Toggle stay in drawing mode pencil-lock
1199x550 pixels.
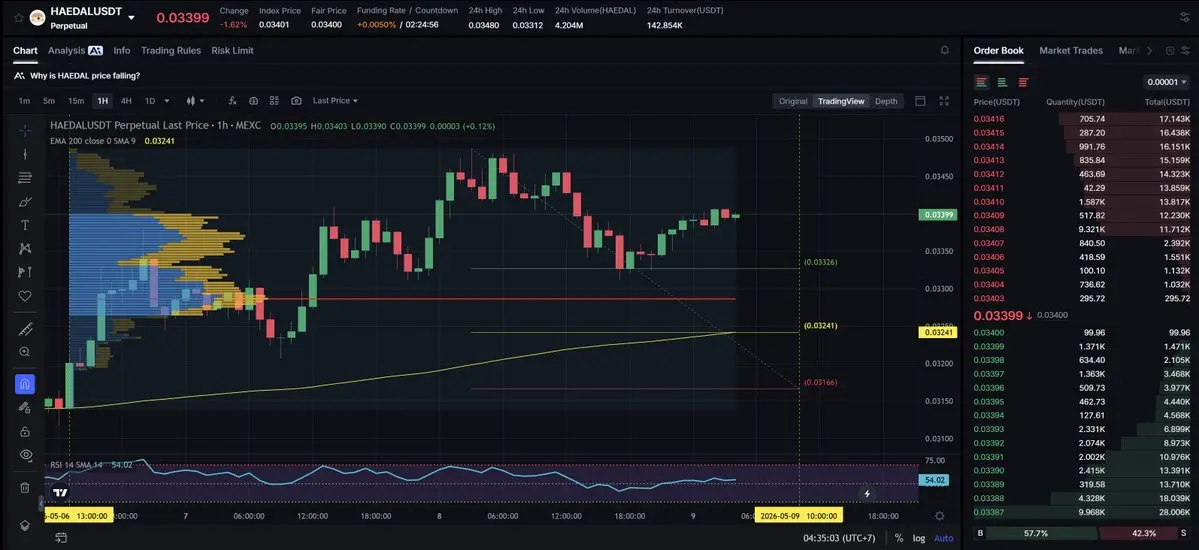point(24,408)
